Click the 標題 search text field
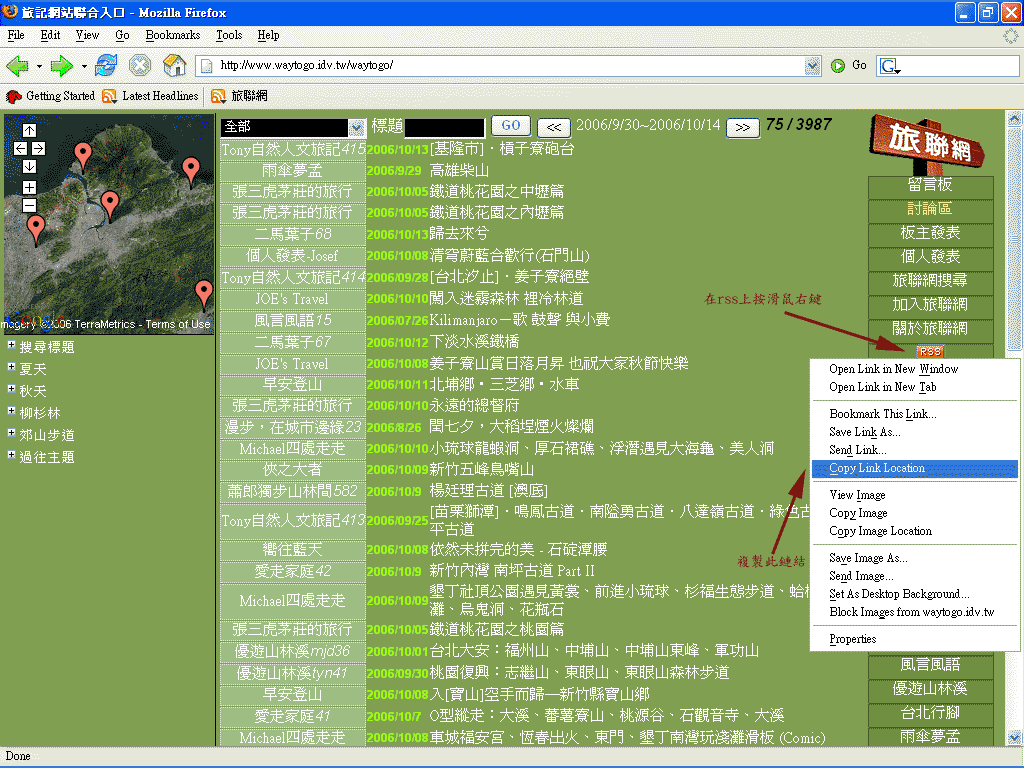Viewport: 1024px width, 768px height. (444, 127)
